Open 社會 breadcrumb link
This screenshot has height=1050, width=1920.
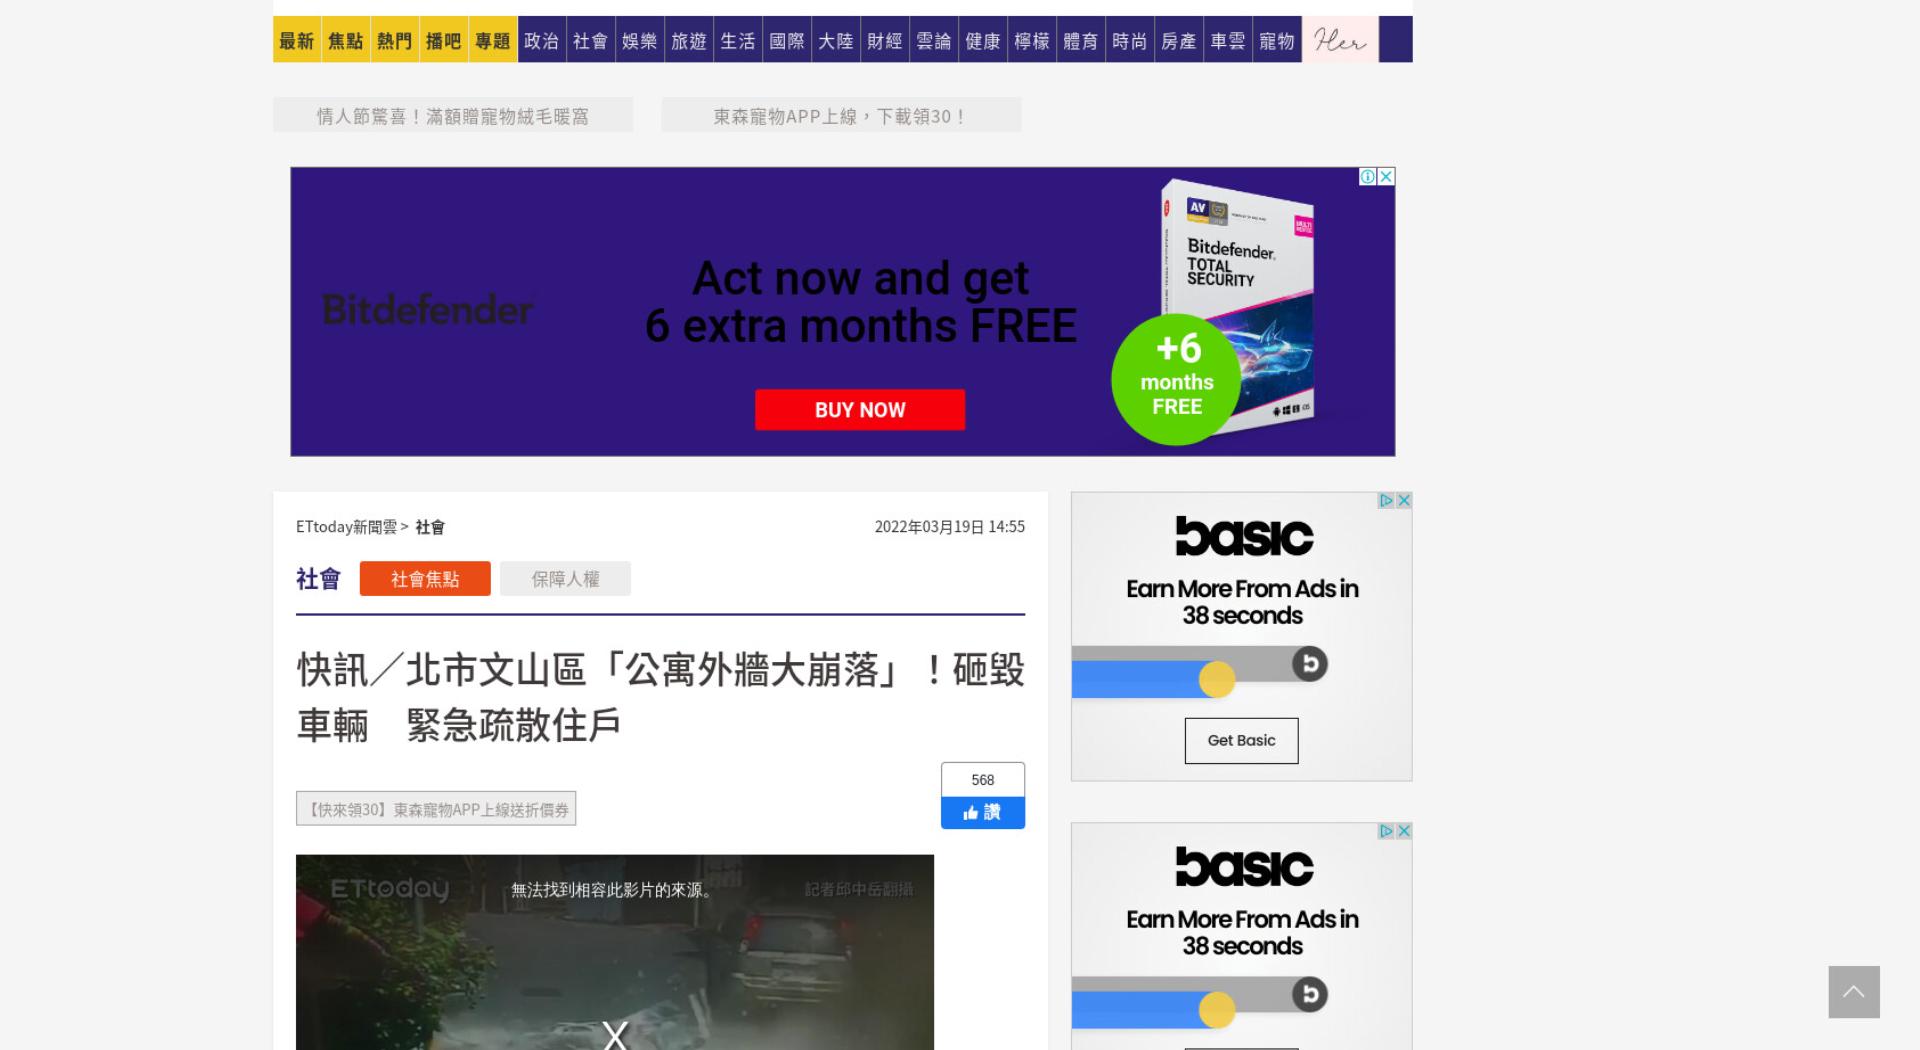coord(430,527)
